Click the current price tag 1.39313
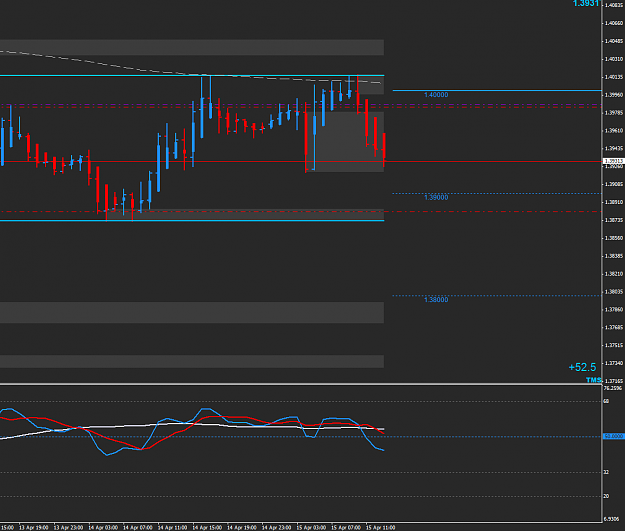Image resolution: width=625 pixels, height=531 pixels. click(614, 161)
